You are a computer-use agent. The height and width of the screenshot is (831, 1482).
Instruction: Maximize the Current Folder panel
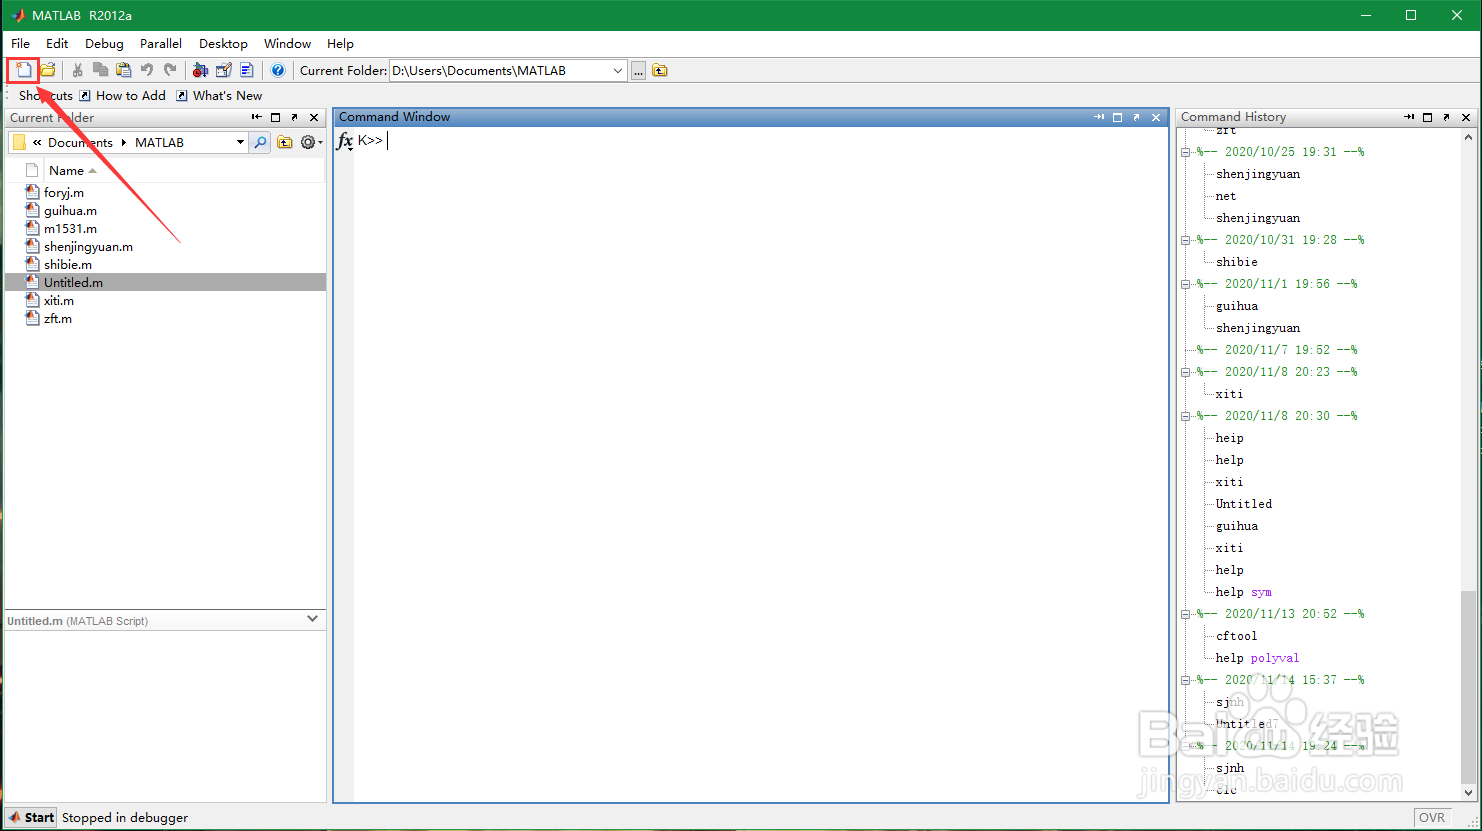click(276, 117)
